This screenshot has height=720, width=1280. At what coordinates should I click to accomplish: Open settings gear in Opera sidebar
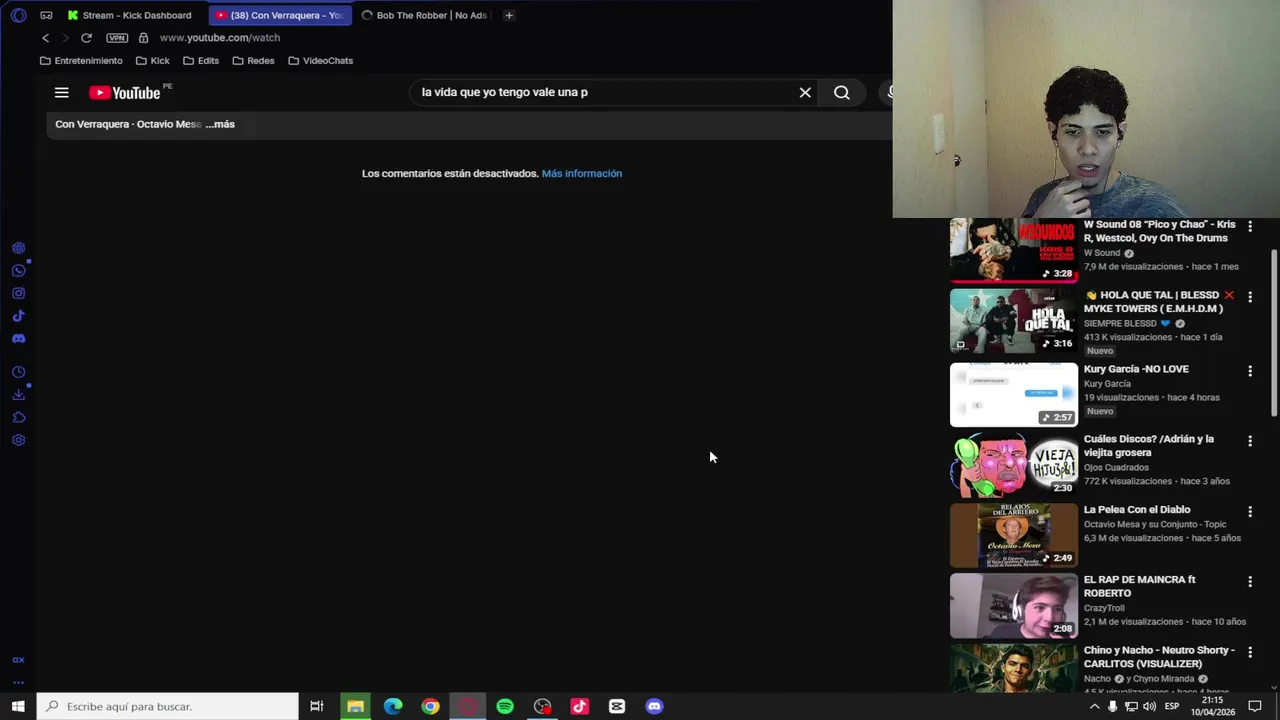click(x=18, y=440)
